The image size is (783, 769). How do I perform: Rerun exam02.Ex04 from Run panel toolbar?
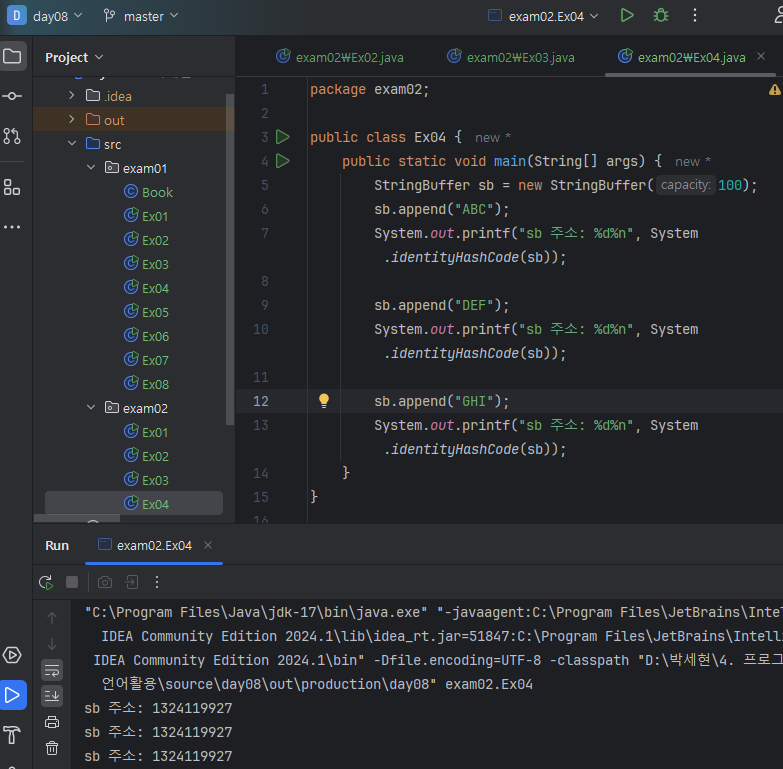pos(45,582)
